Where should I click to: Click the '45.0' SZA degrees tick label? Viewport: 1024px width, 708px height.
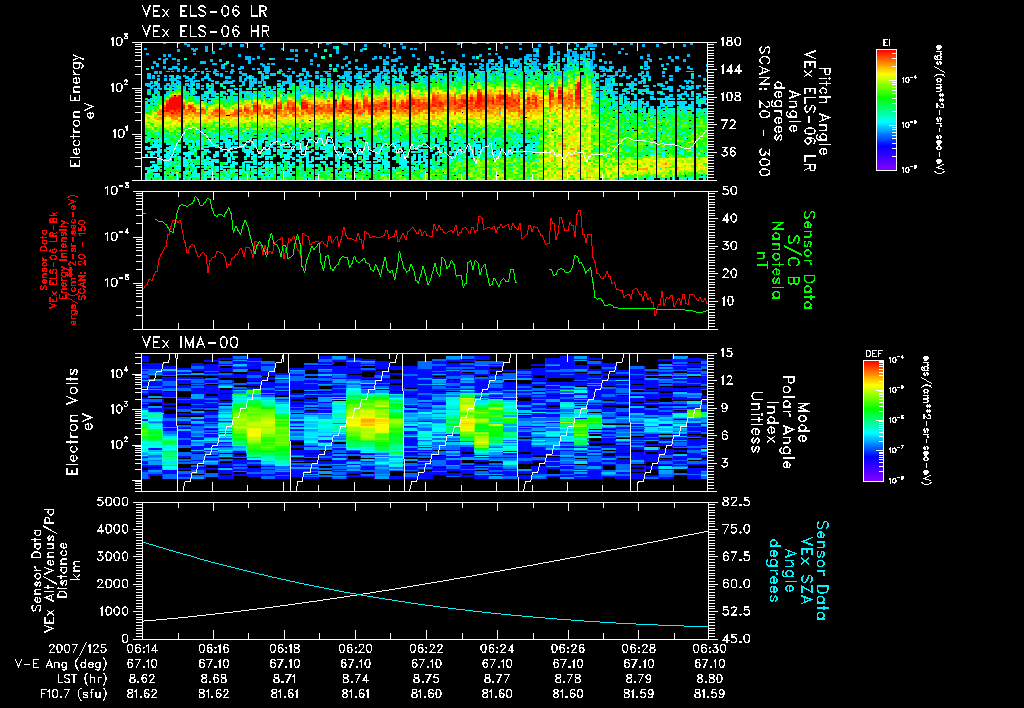click(735, 639)
